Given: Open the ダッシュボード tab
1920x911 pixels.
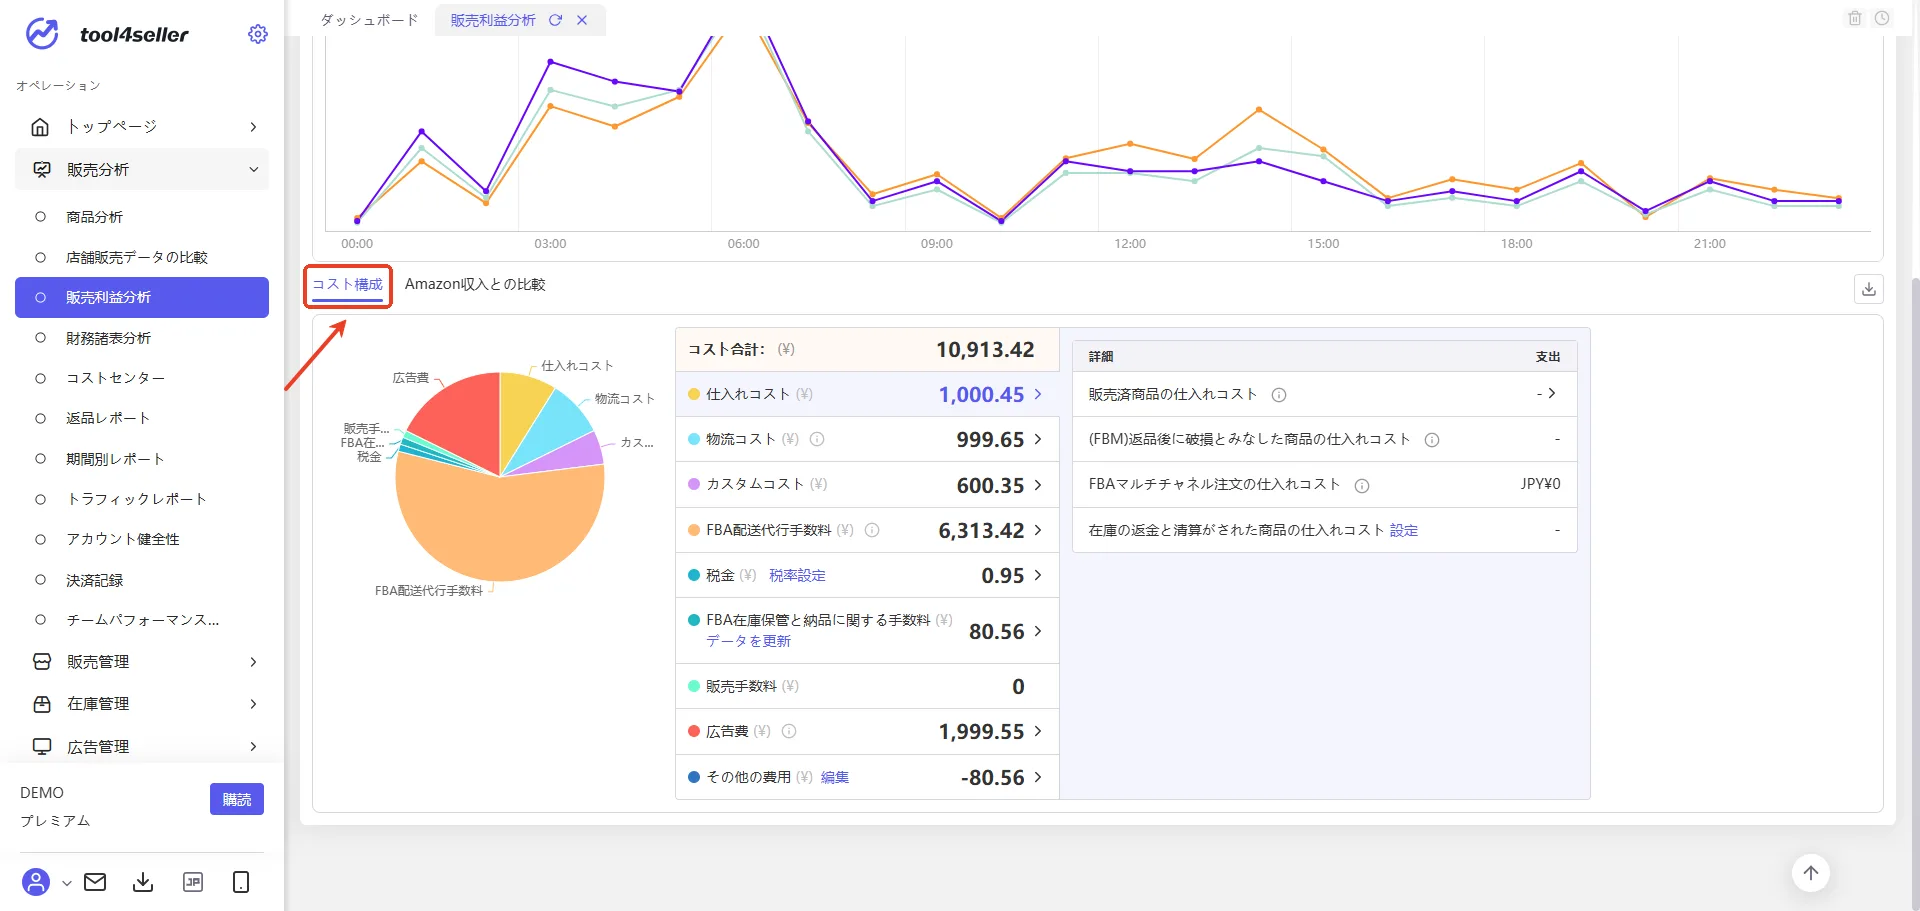Looking at the screenshot, I should [x=369, y=20].
